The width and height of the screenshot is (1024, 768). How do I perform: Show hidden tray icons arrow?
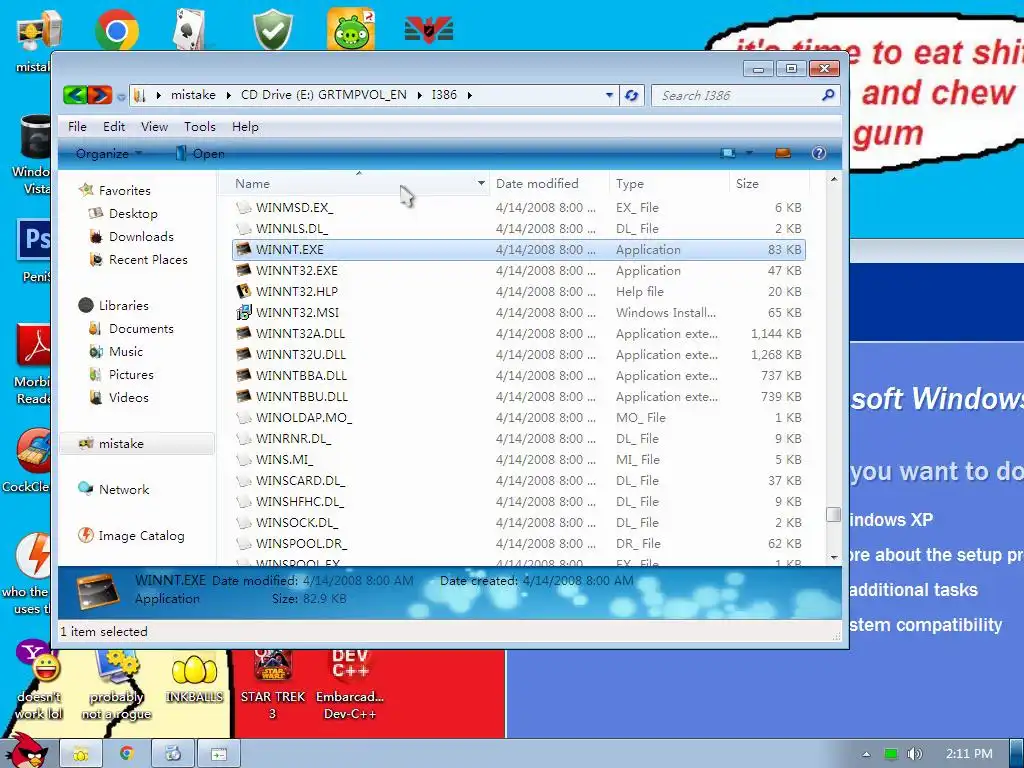pyautogui.click(x=866, y=754)
